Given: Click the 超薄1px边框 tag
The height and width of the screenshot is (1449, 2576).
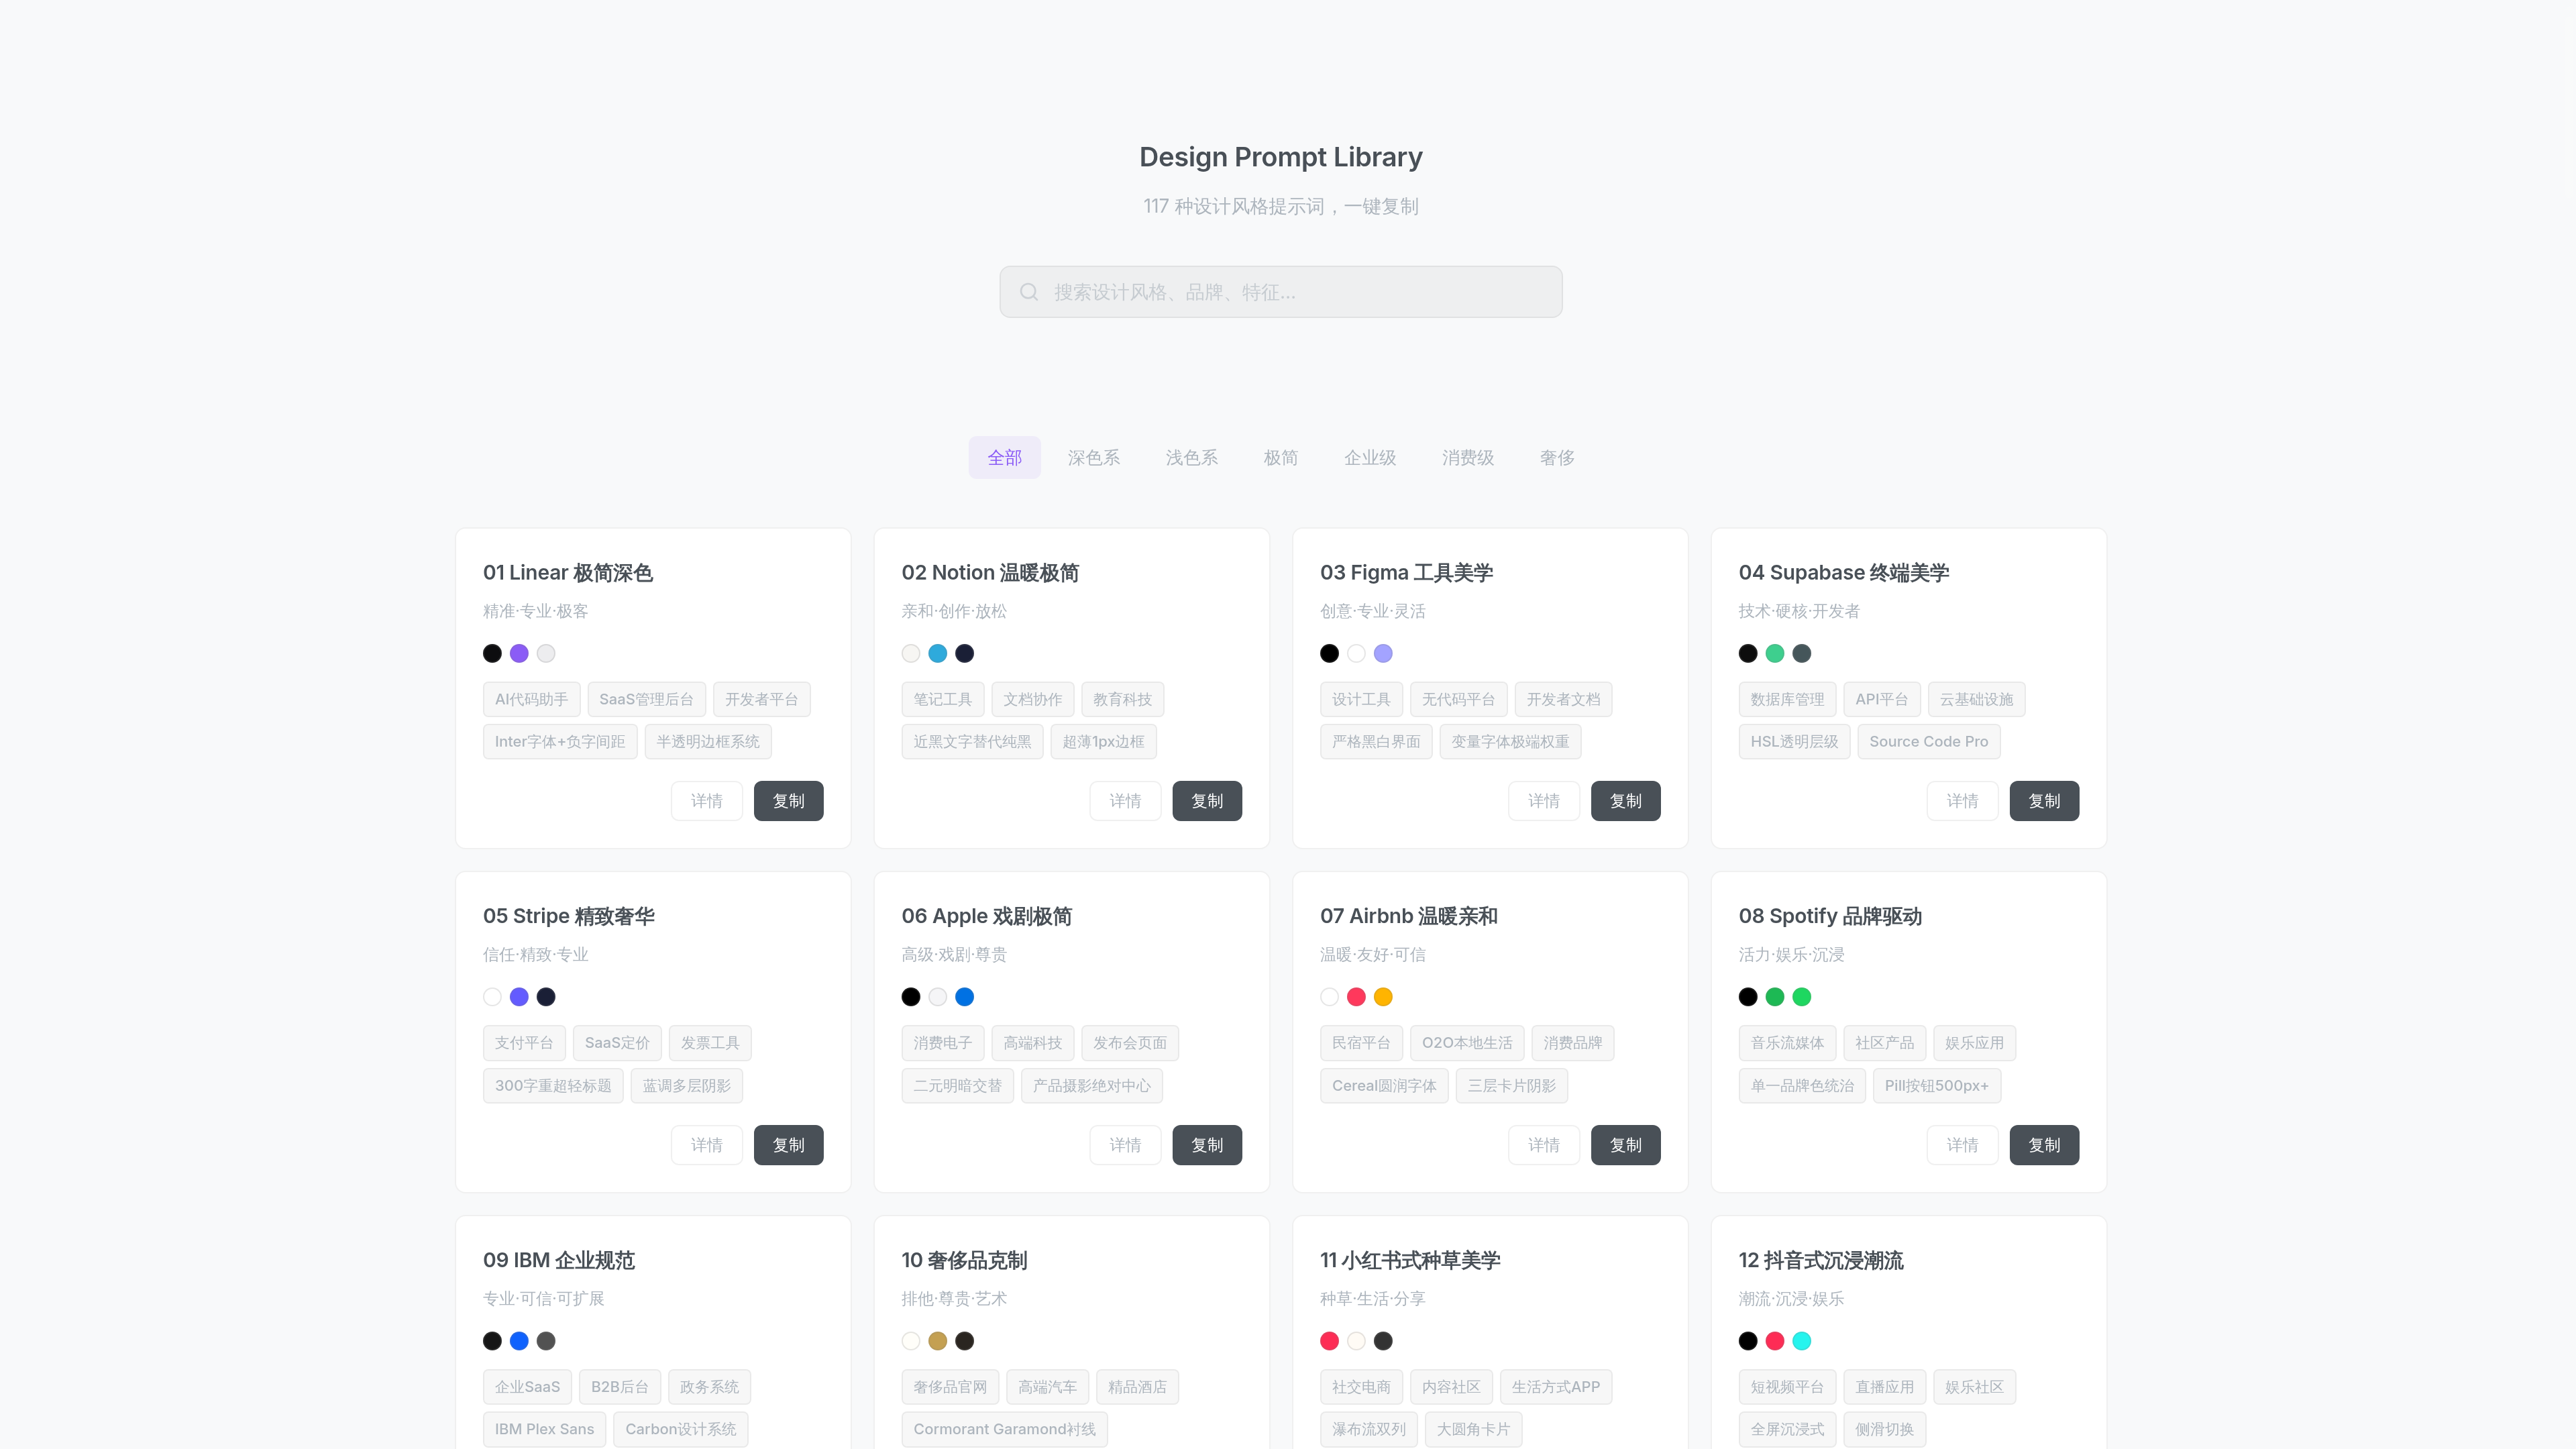Looking at the screenshot, I should [x=1103, y=741].
